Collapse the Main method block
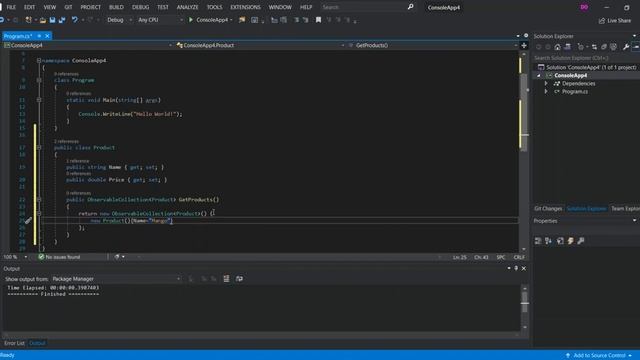 39,100
